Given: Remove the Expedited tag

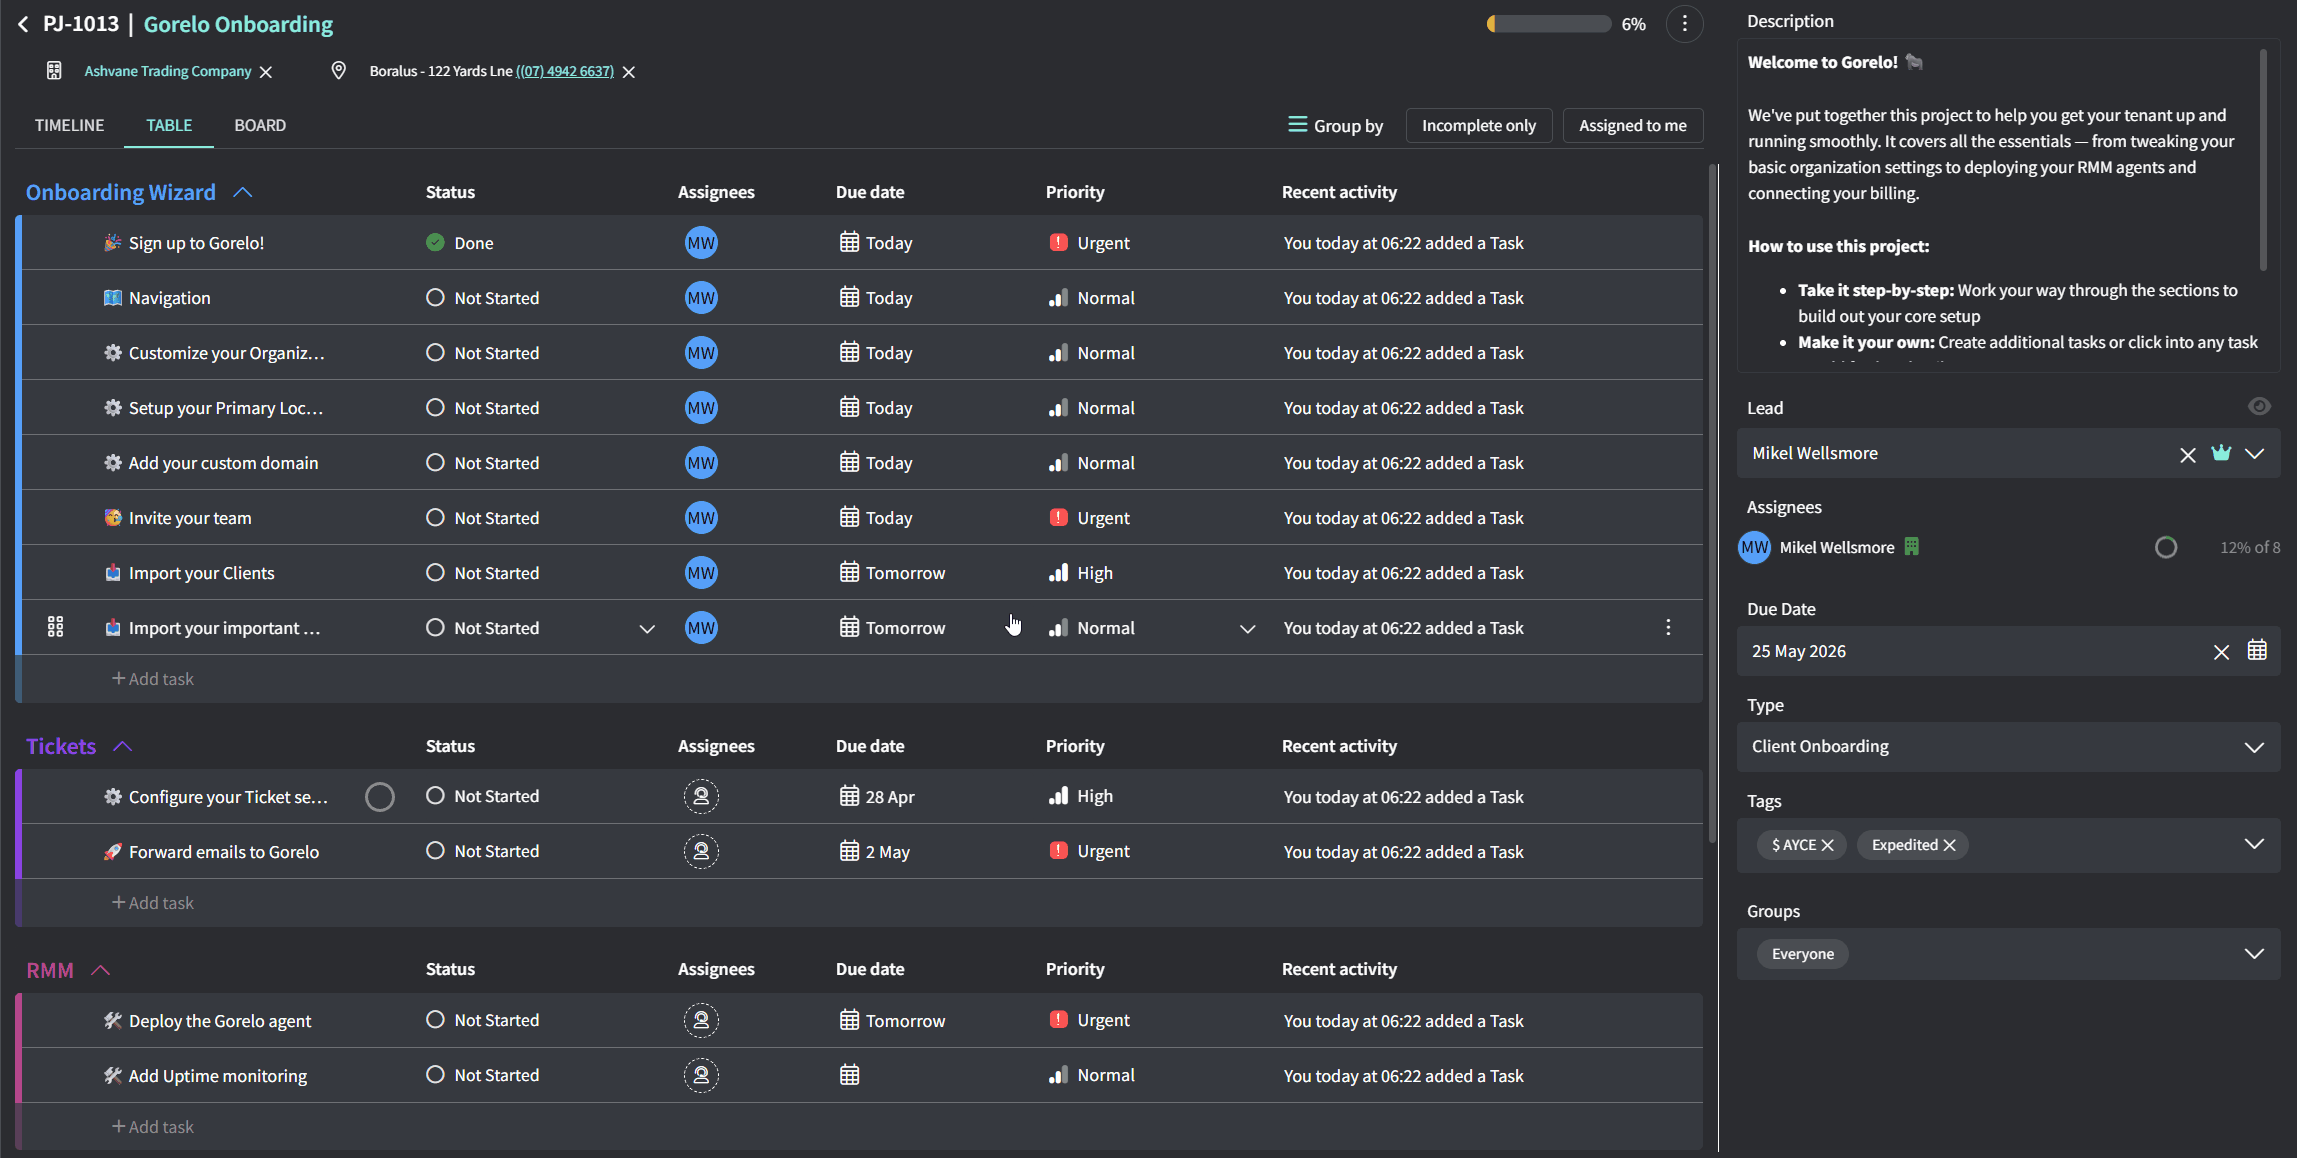Looking at the screenshot, I should pos(1949,845).
